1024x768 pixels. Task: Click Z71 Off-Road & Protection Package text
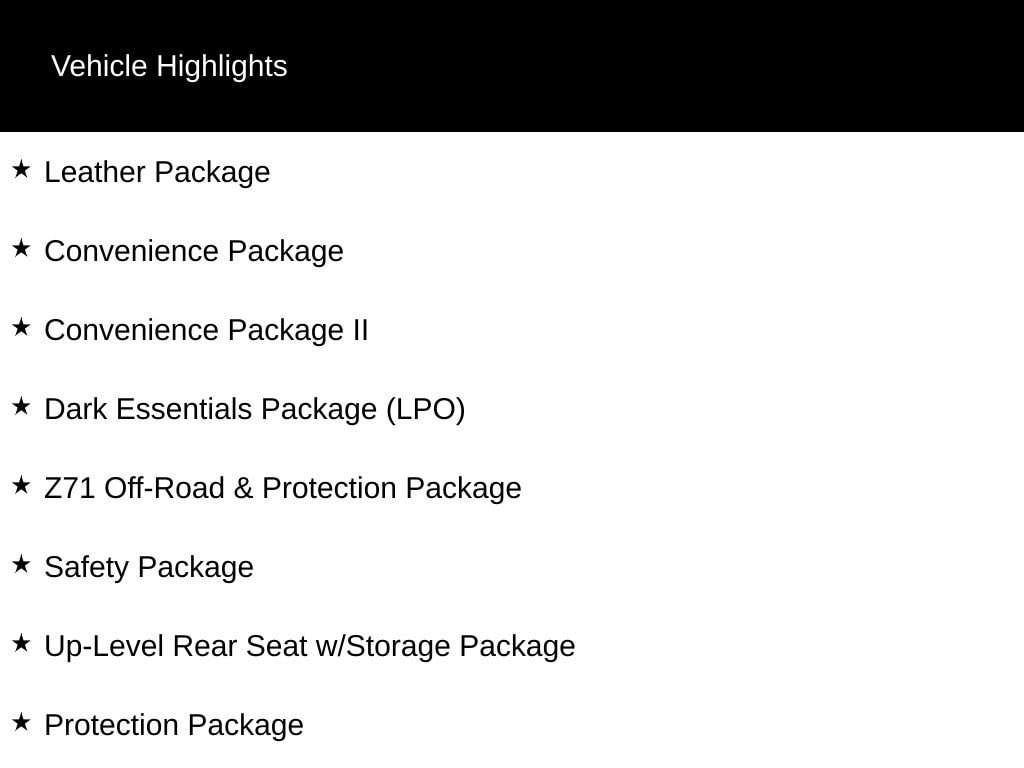[283, 488]
